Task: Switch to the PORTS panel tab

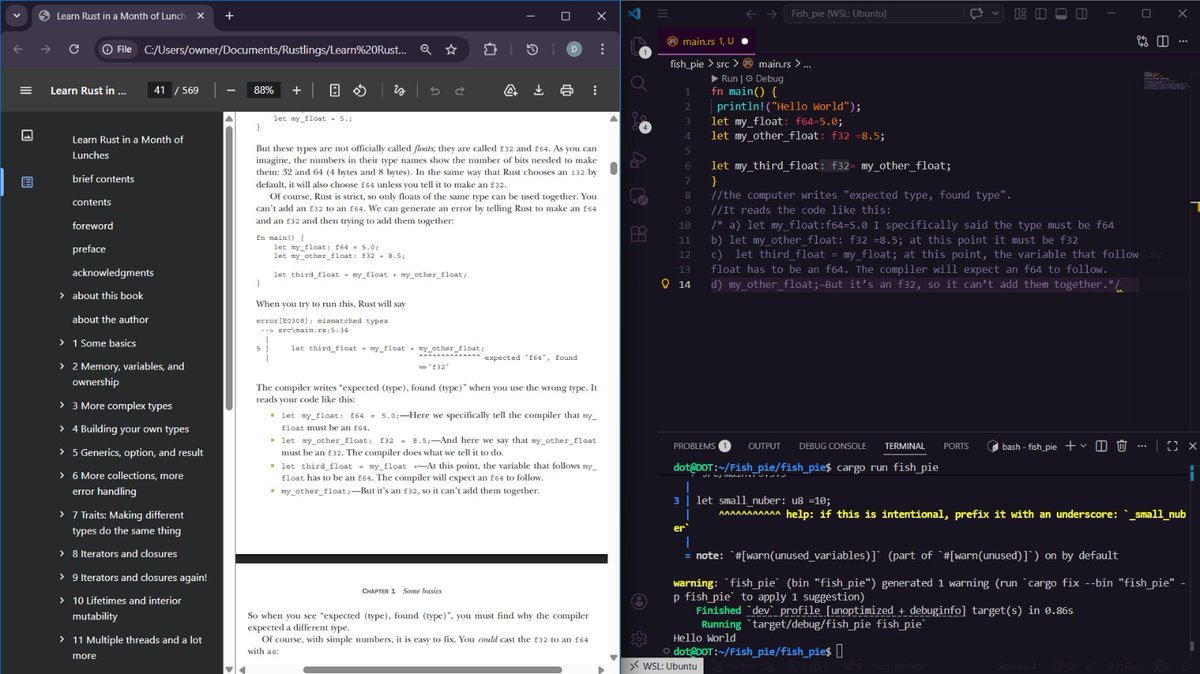Action: click(956, 446)
